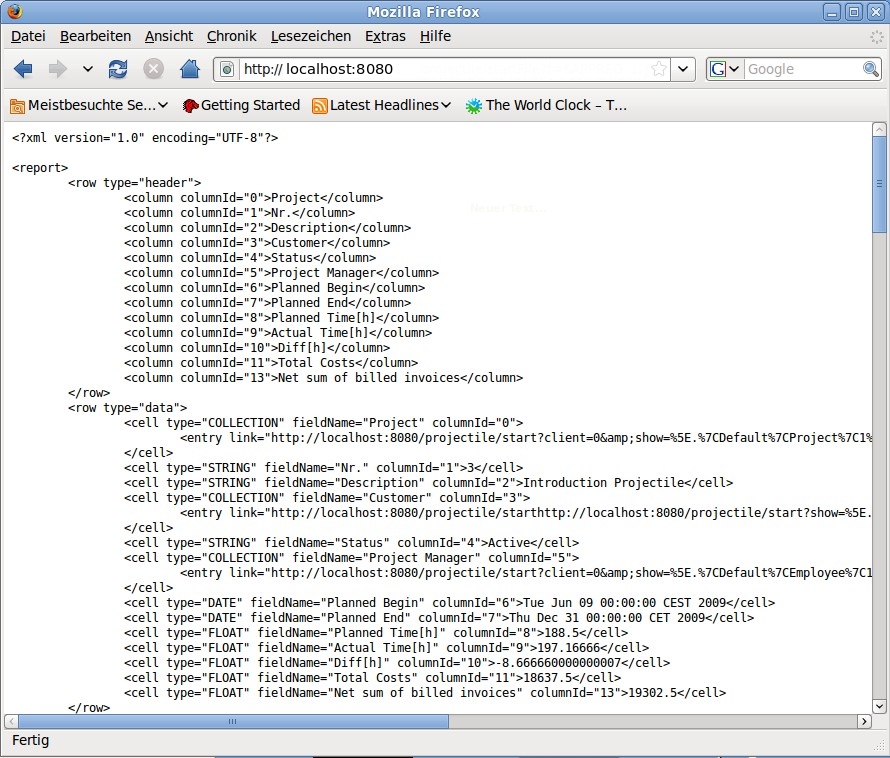Expand the address bar URL history dropdown
The image size is (890, 758).
(x=683, y=69)
